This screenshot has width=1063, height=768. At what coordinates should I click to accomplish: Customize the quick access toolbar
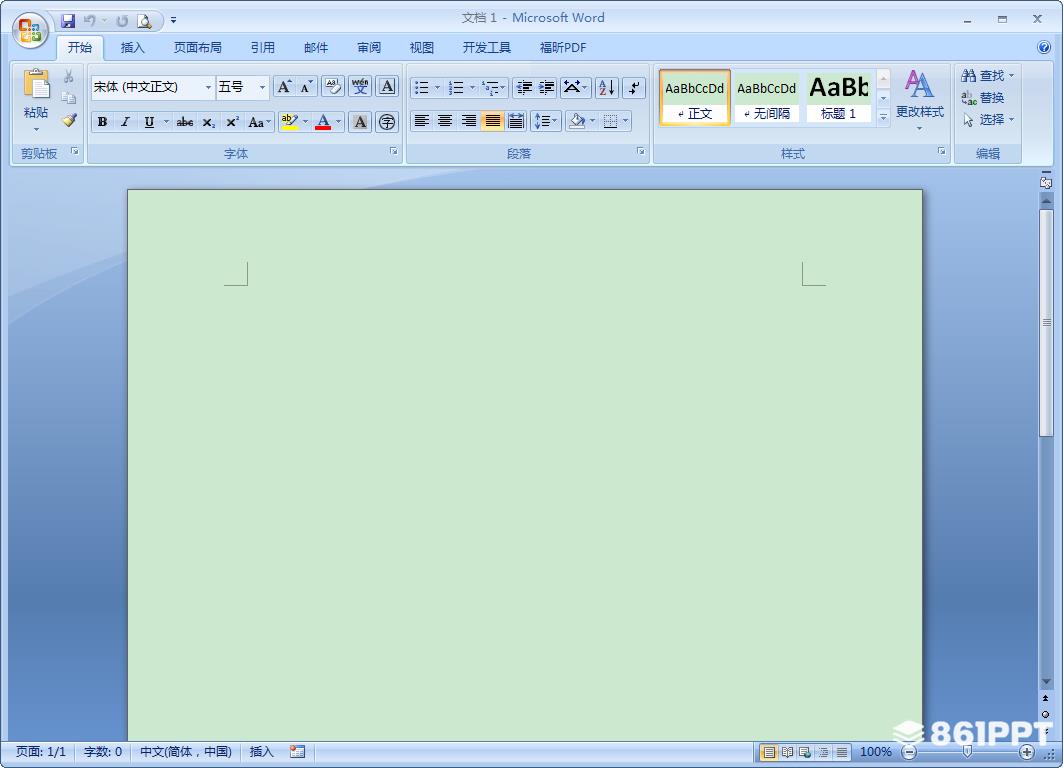(174, 21)
